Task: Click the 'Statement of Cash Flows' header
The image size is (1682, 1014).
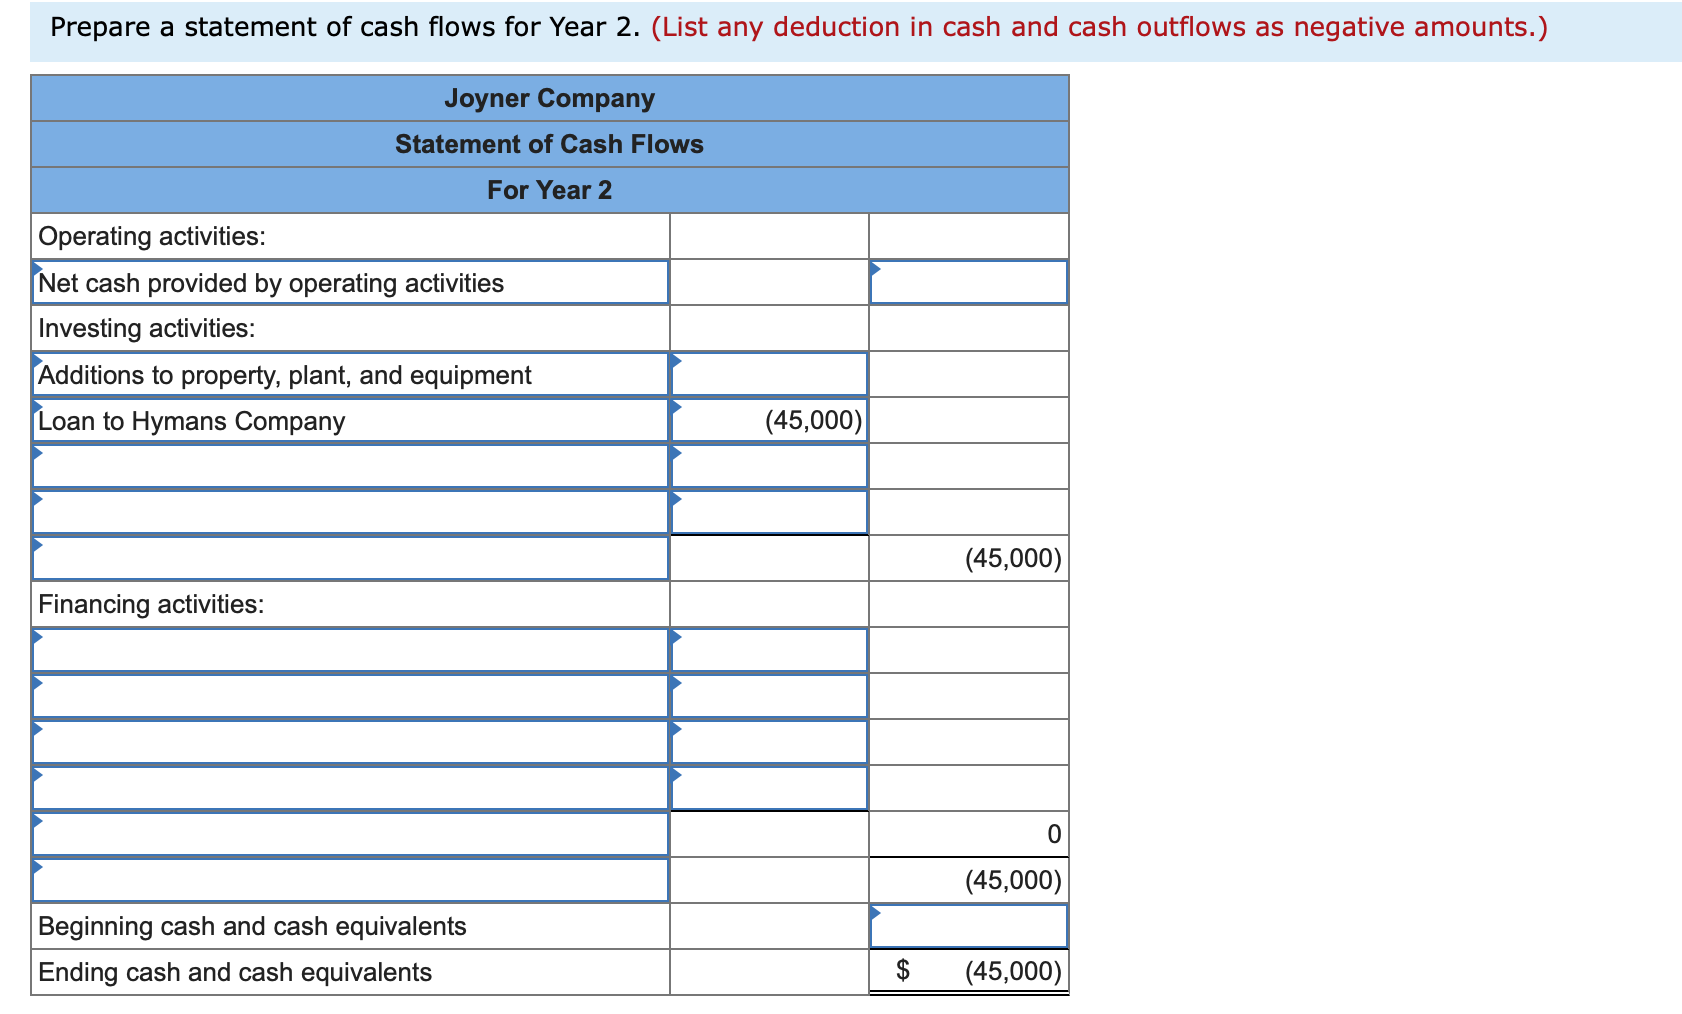Action: 549,144
